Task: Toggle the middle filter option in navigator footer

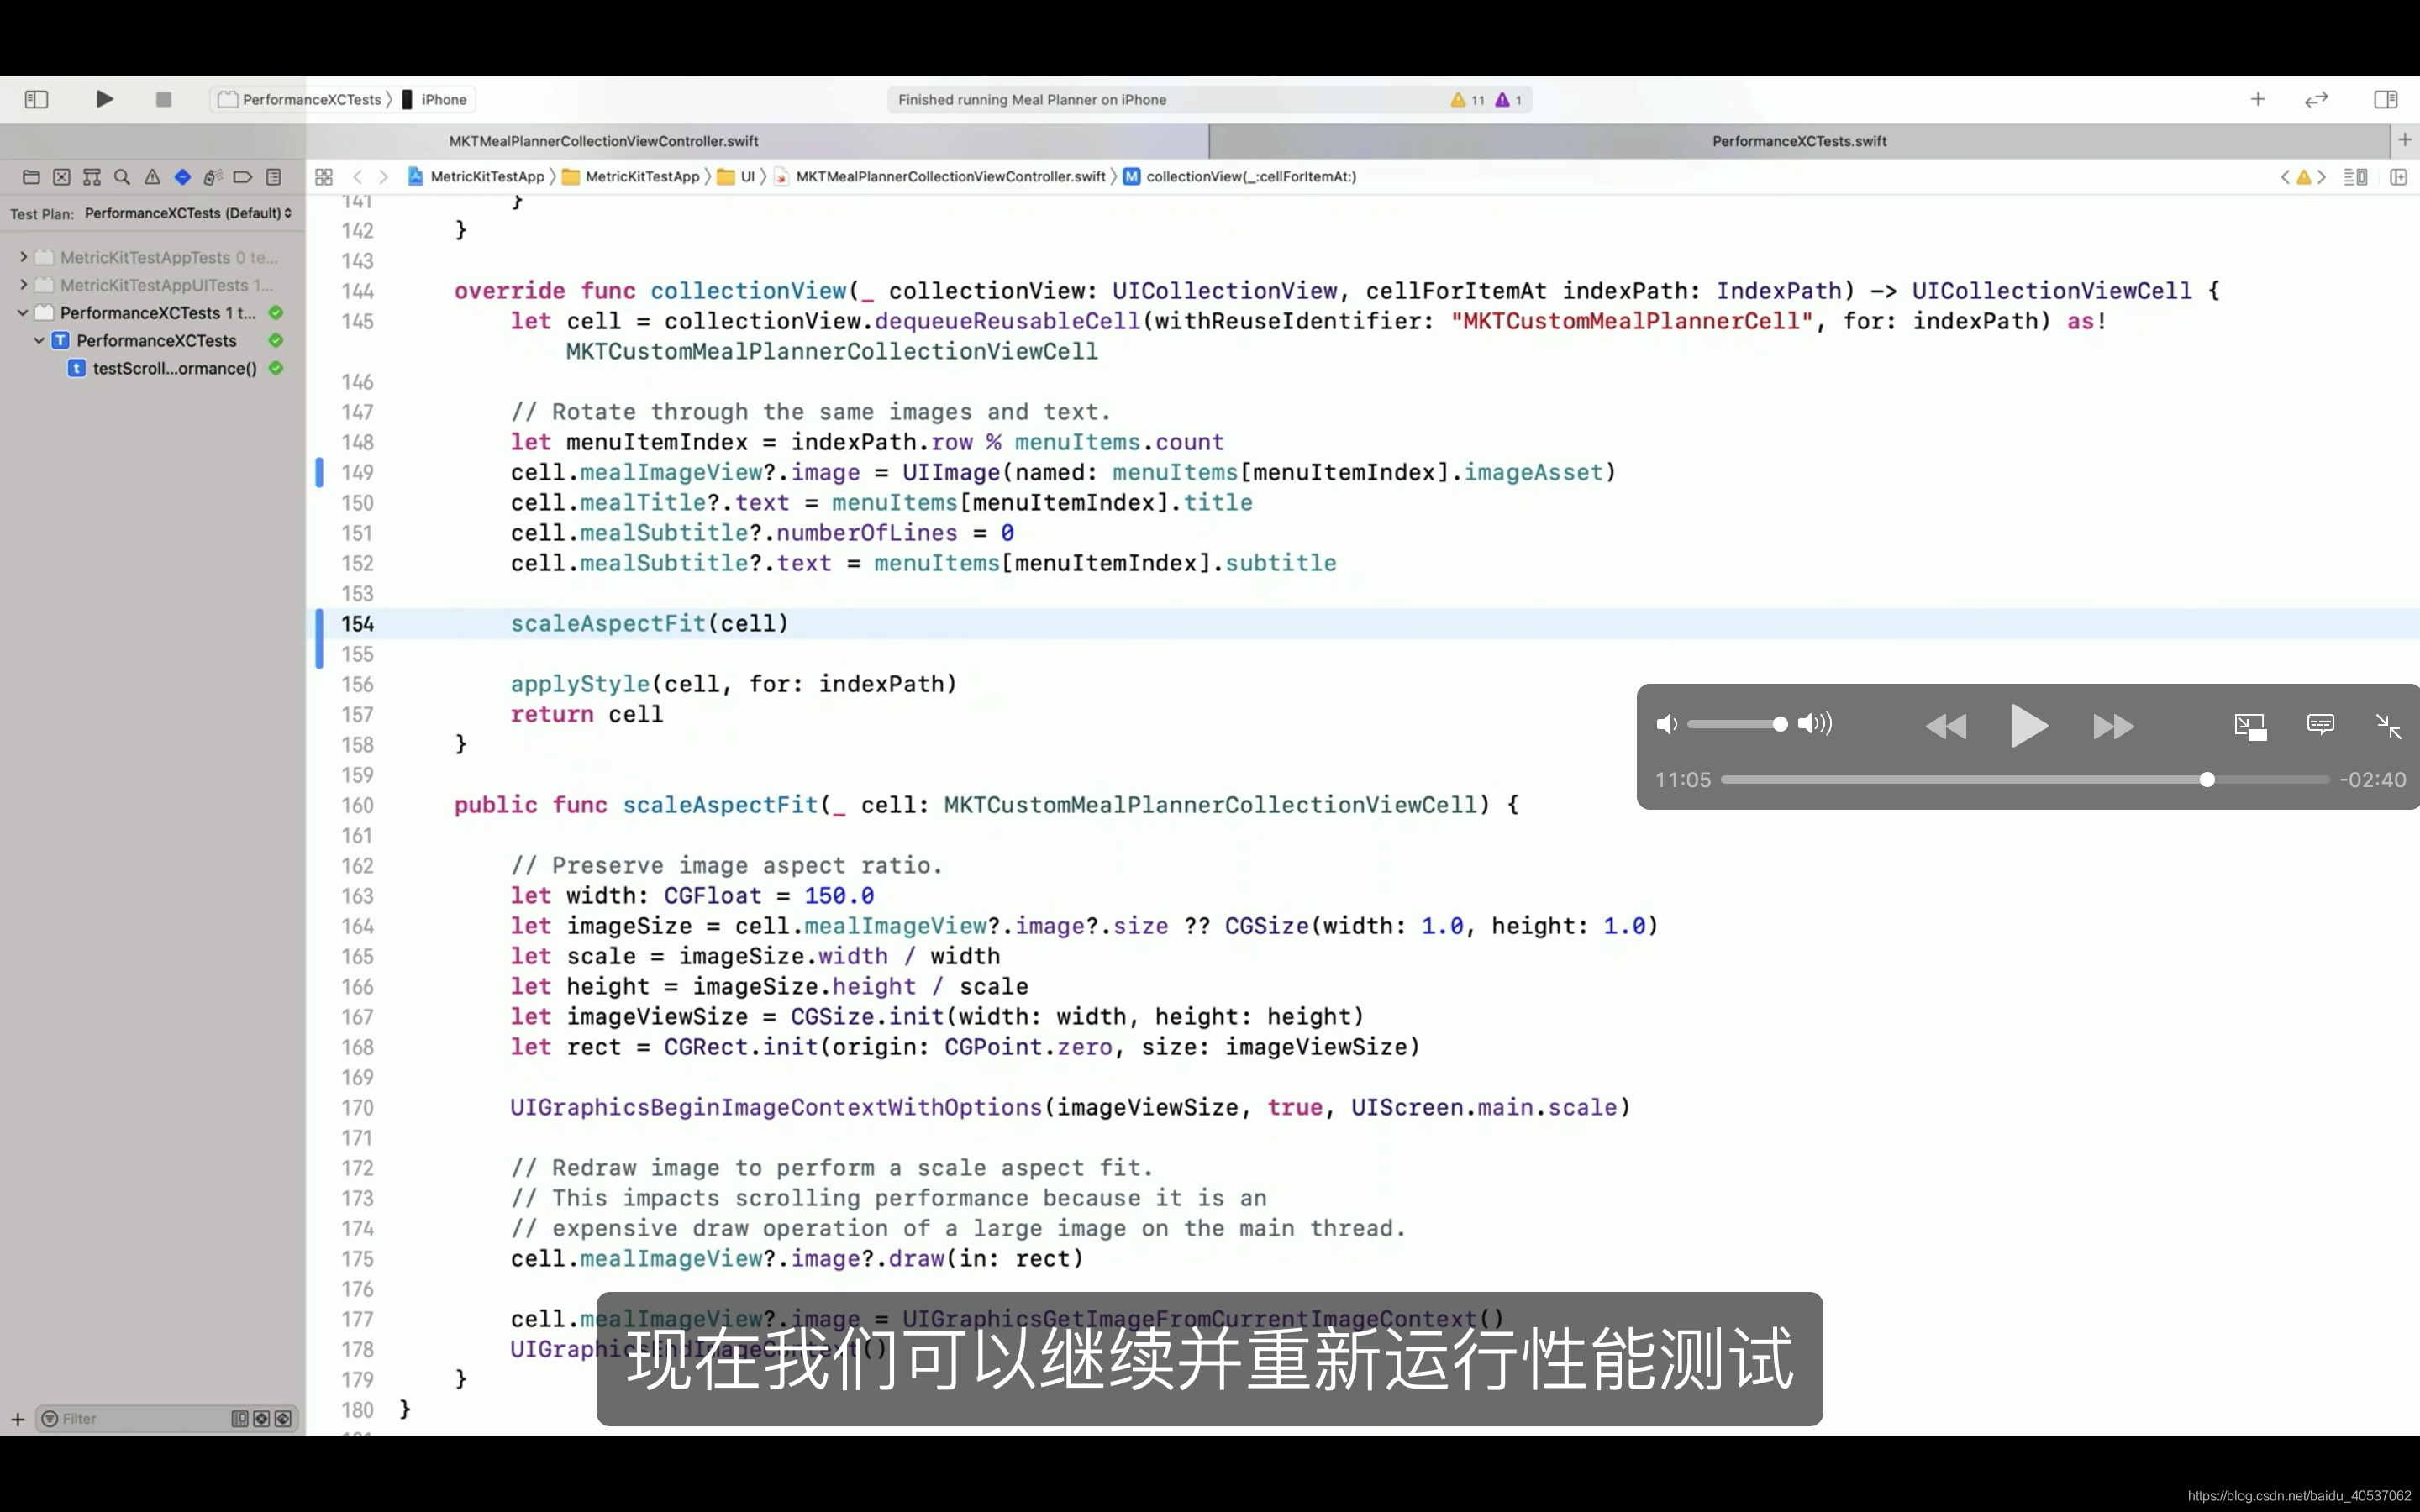Action: (x=261, y=1419)
